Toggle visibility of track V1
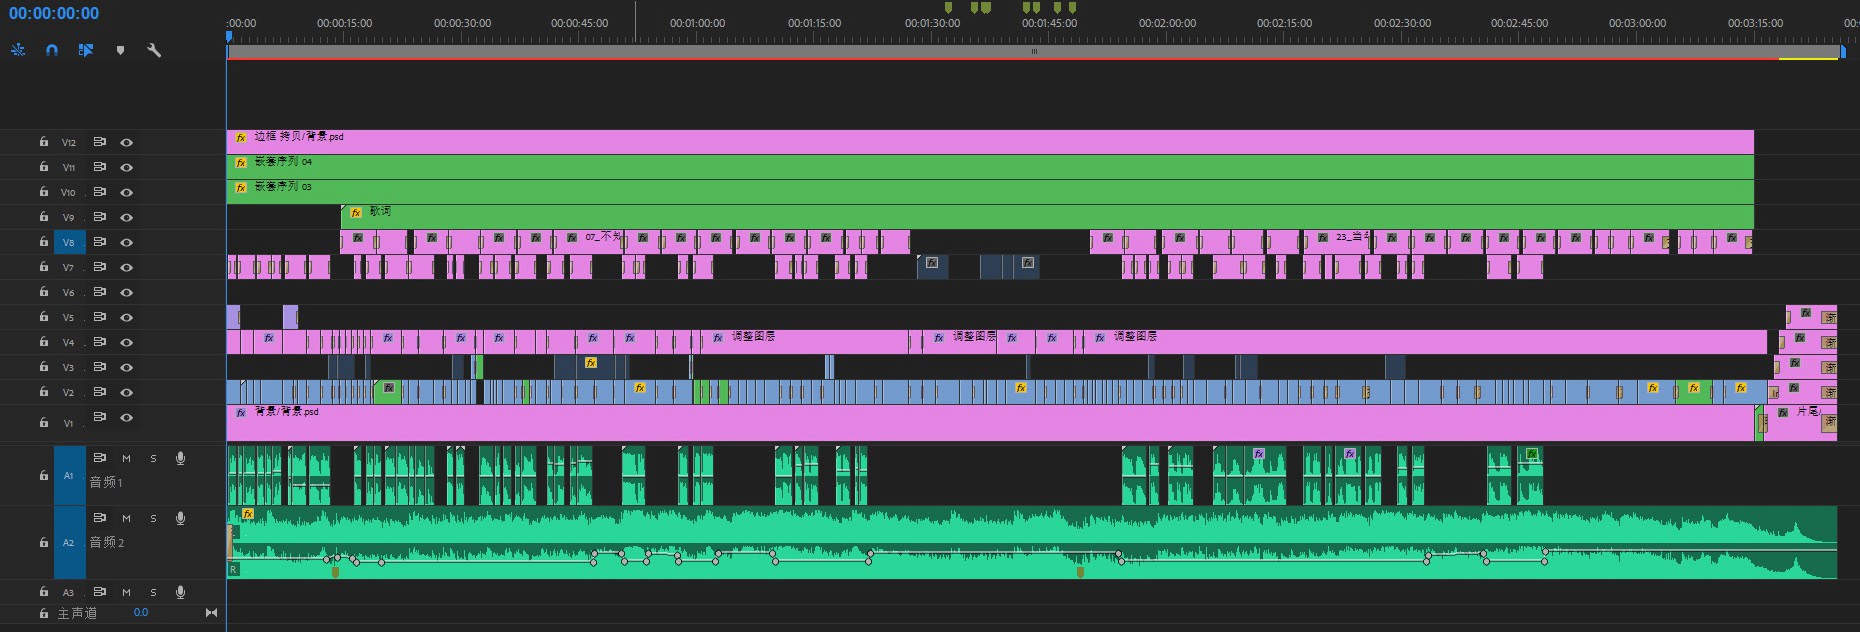This screenshot has width=1860, height=632. coord(127,417)
